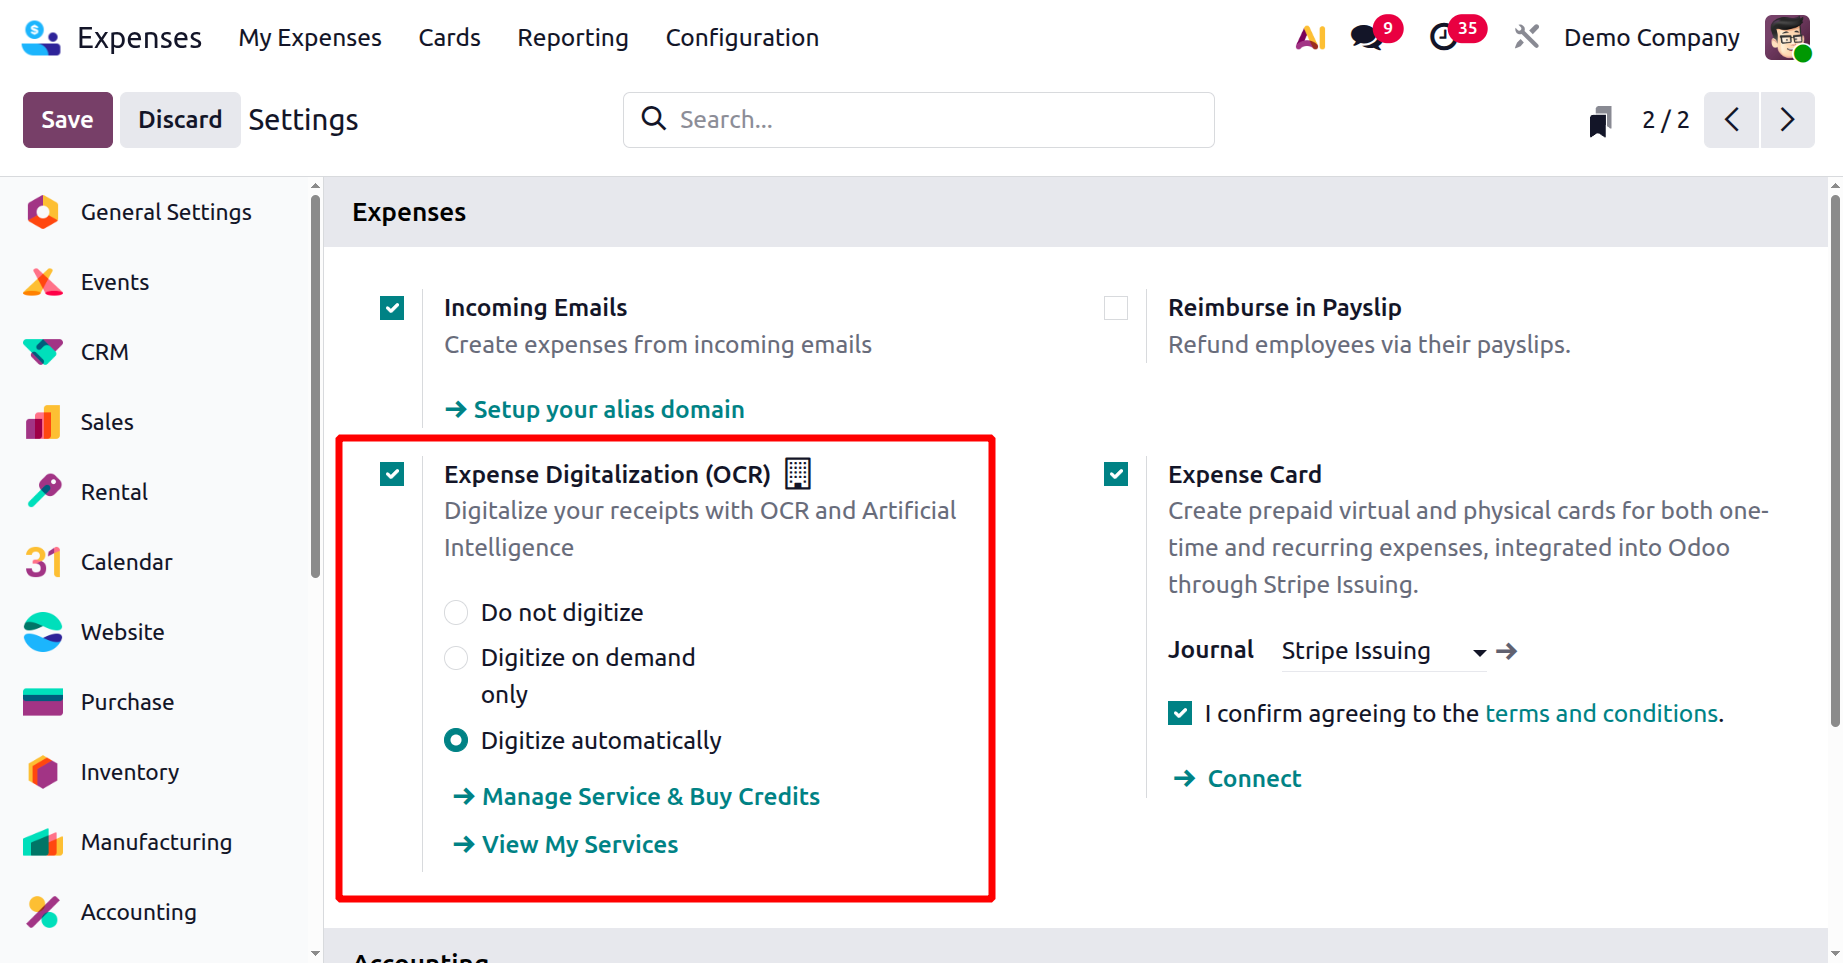Go to the next record arrow
This screenshot has height=963, width=1843.
click(1787, 120)
